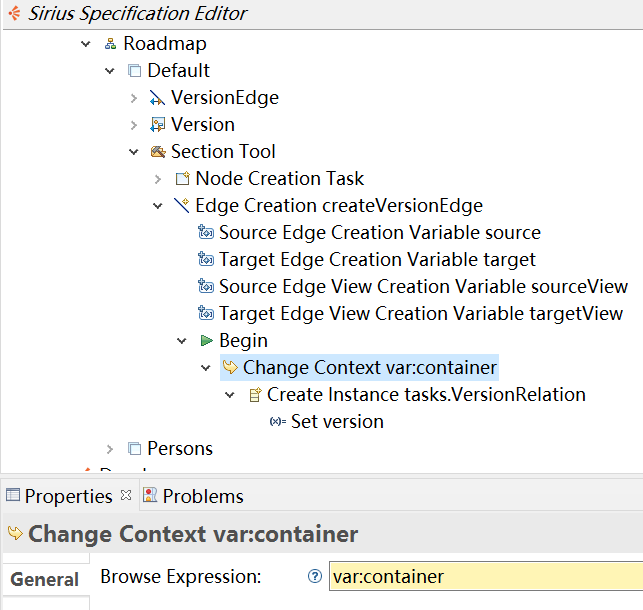
Task: Switch to the Problems tab
Action: (x=194, y=496)
